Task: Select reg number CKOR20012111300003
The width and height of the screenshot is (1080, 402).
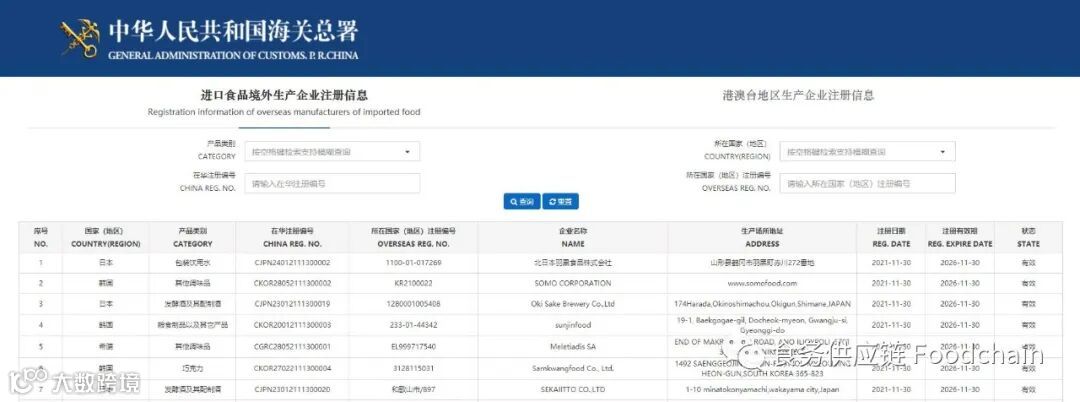Action: click(293, 325)
